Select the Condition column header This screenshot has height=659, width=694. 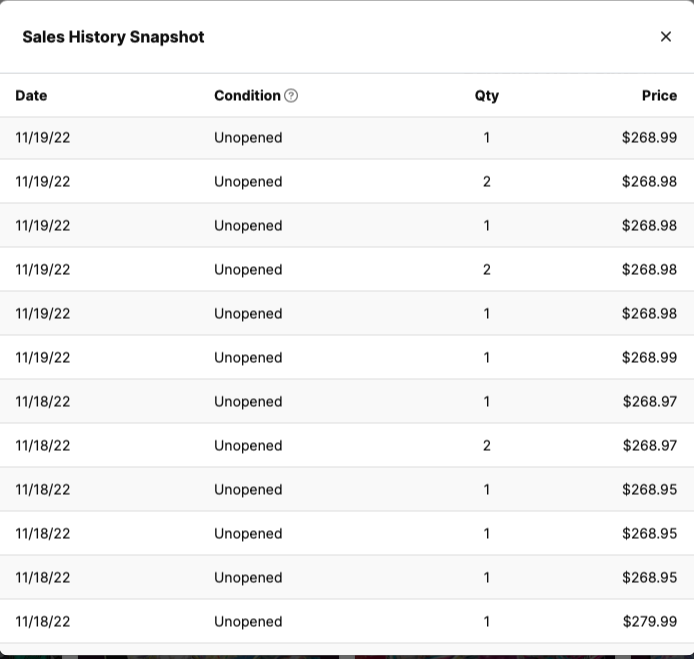pos(247,96)
